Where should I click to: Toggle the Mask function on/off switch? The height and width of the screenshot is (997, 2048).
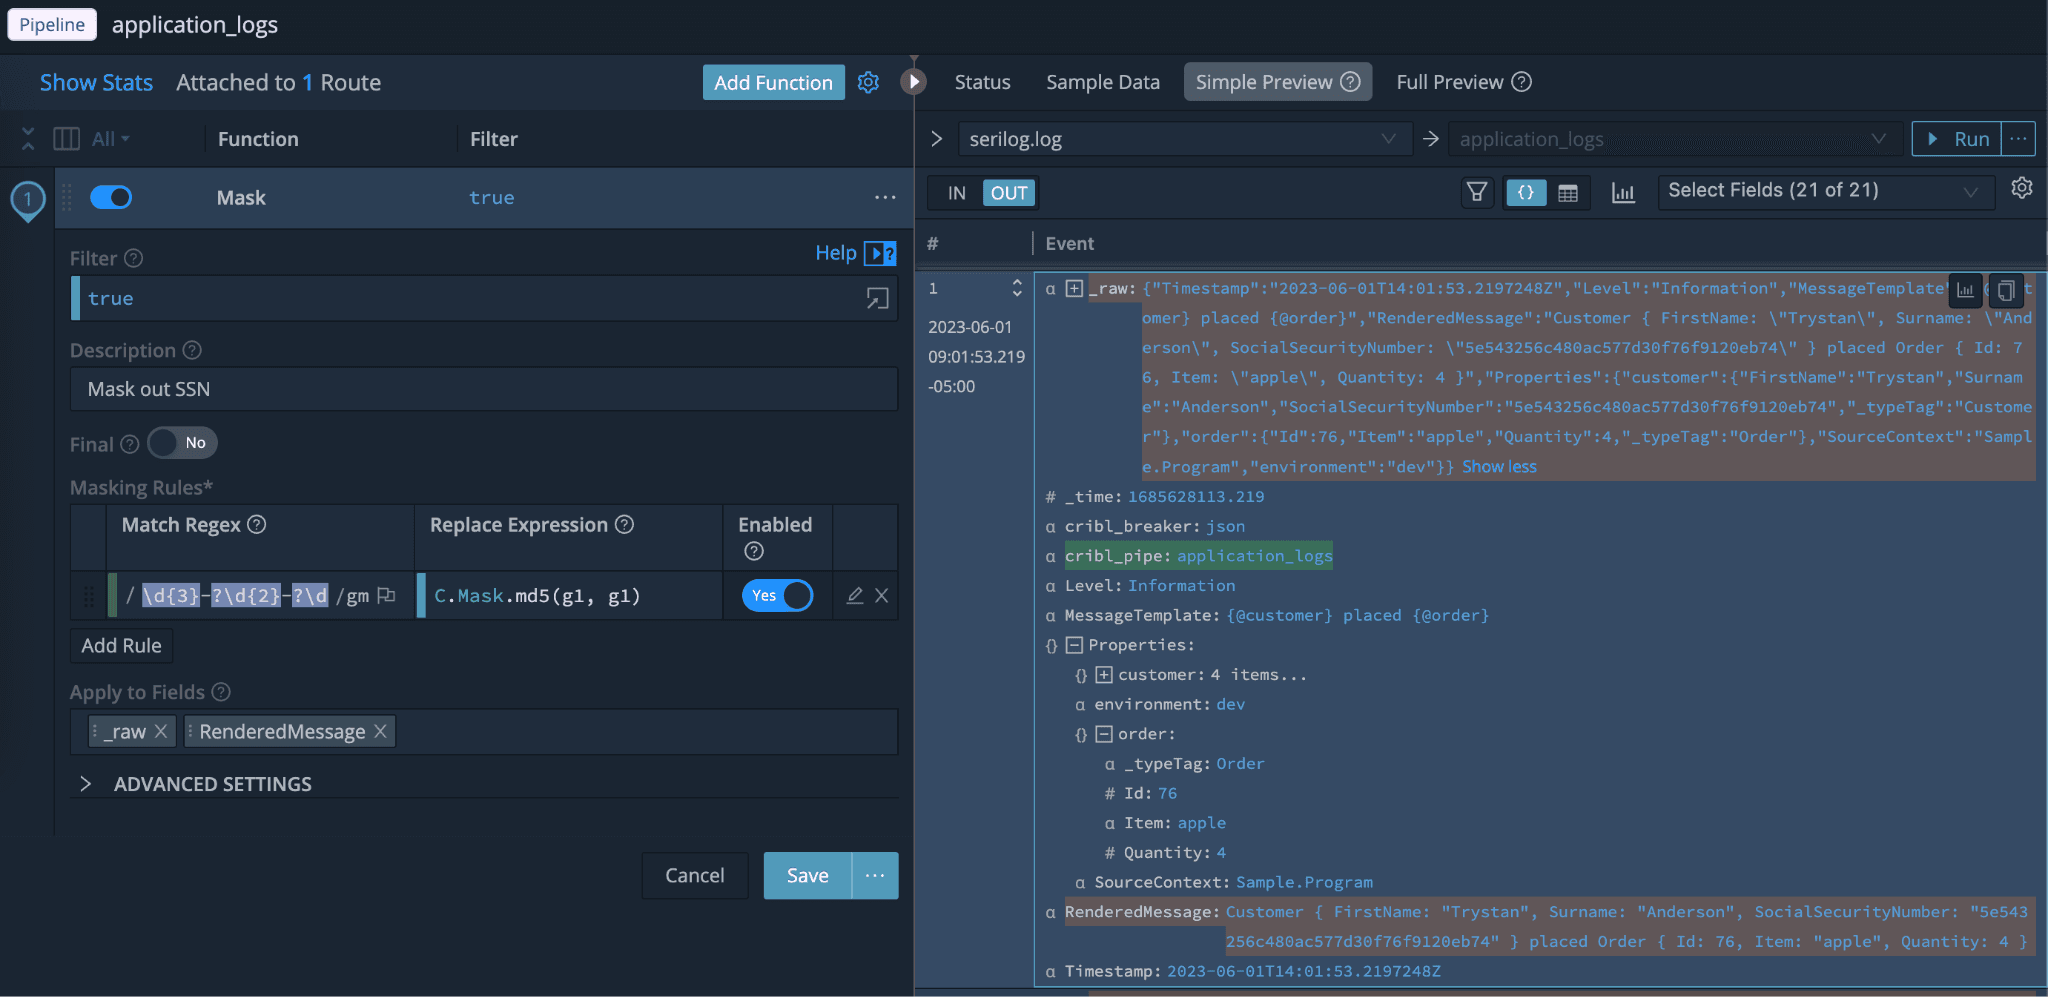111,198
